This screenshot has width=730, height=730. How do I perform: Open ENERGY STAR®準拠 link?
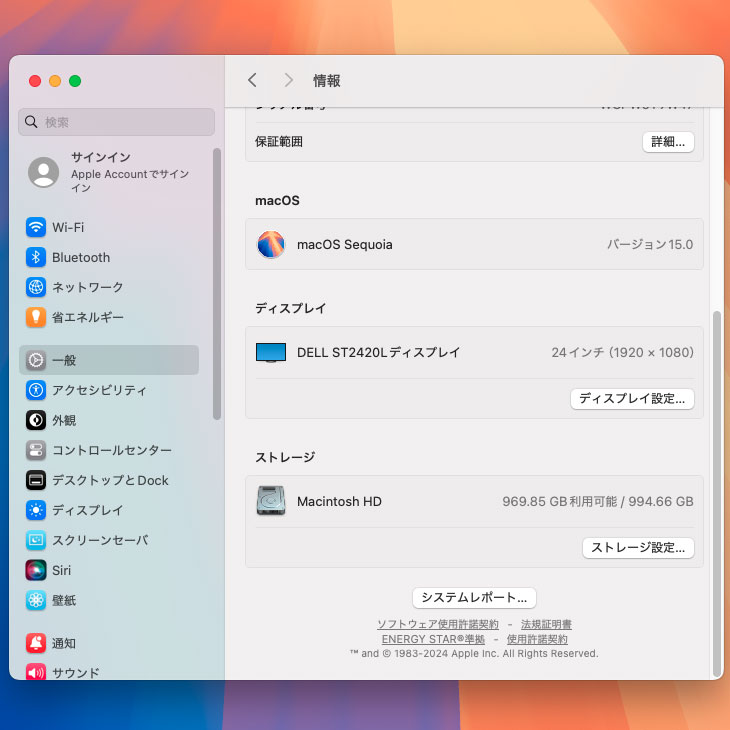point(433,639)
